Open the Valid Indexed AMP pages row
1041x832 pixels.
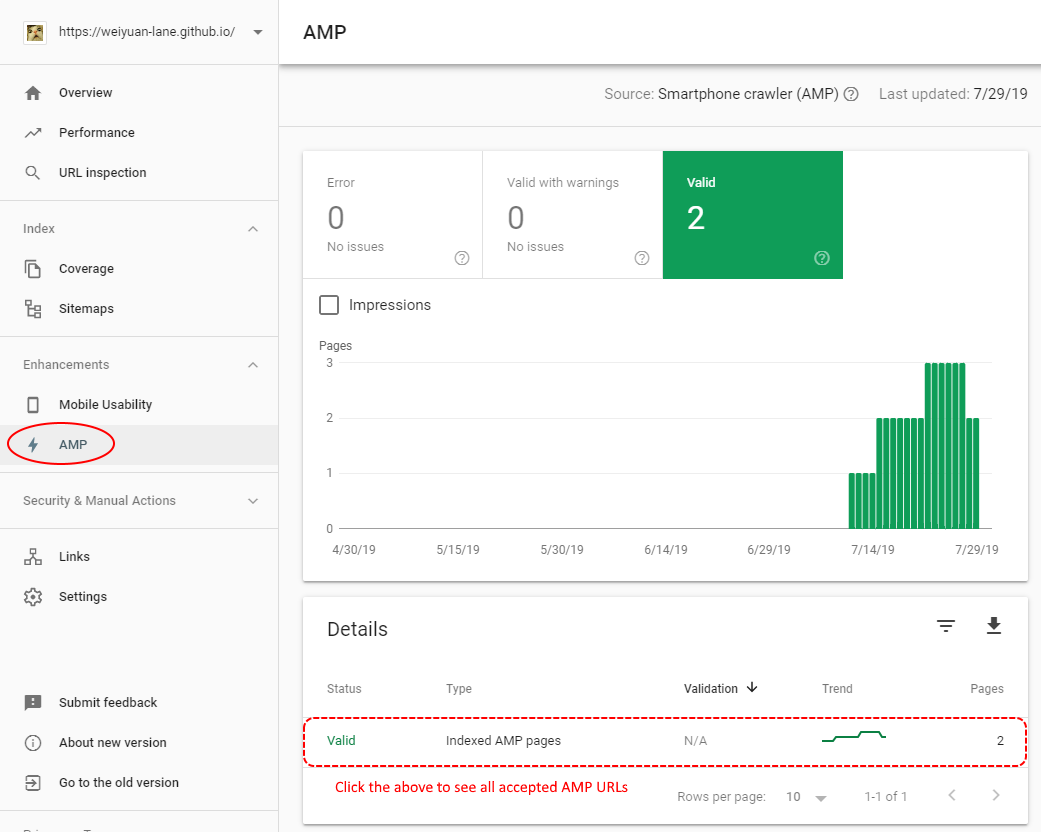click(664, 741)
